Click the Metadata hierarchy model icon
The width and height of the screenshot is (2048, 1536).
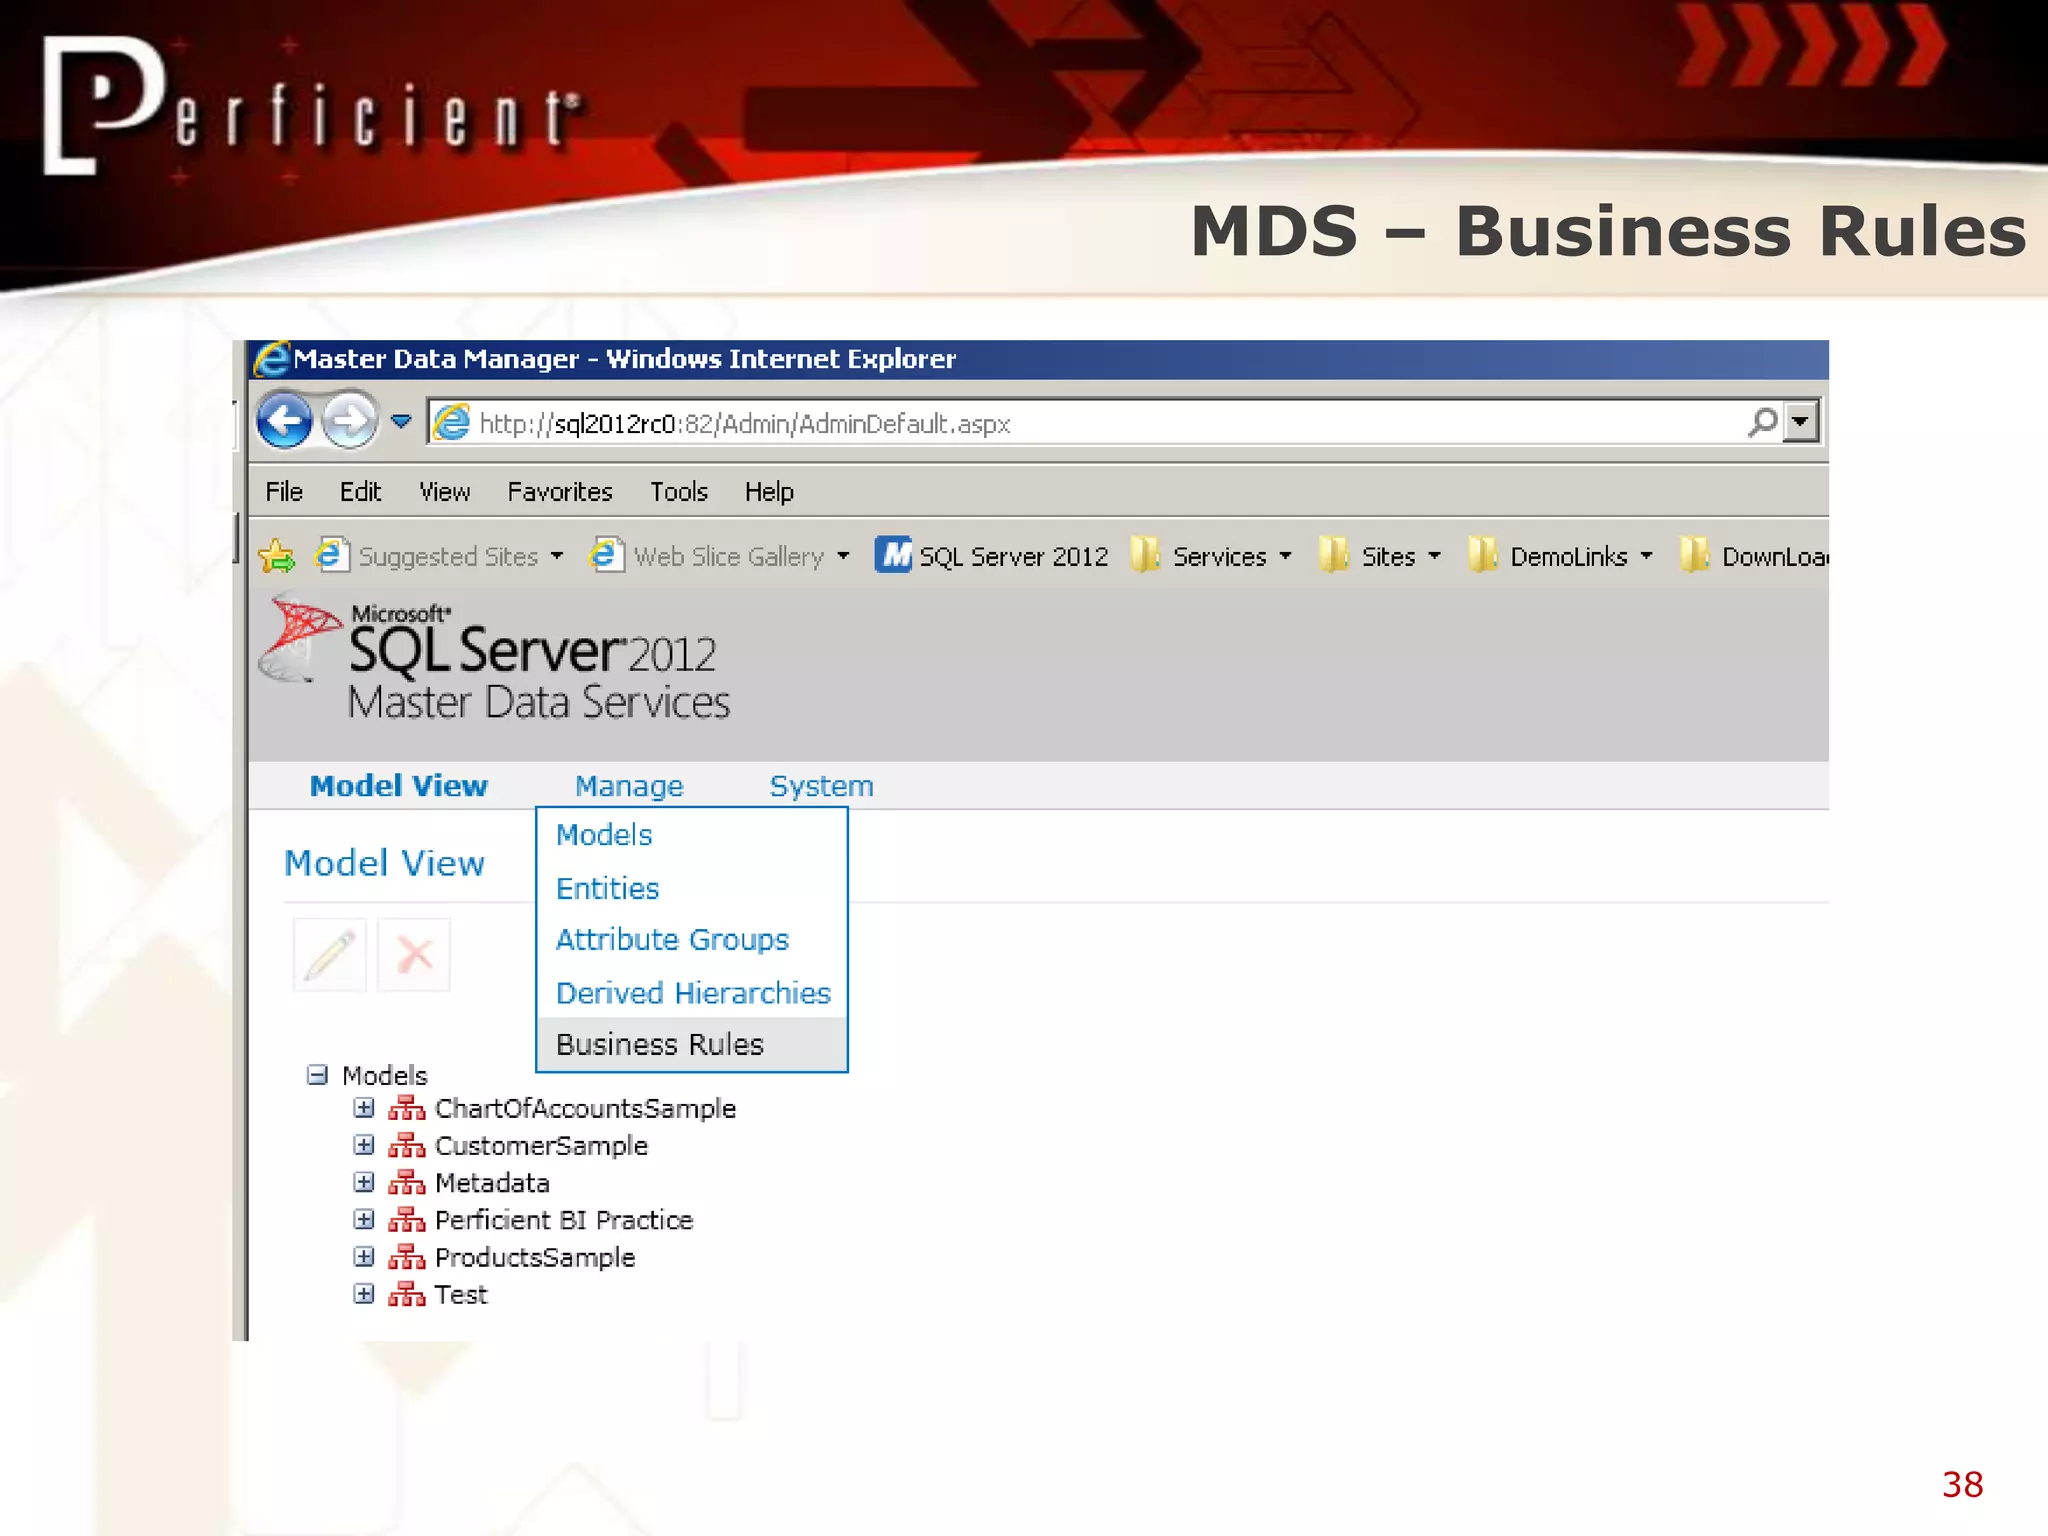(407, 1182)
